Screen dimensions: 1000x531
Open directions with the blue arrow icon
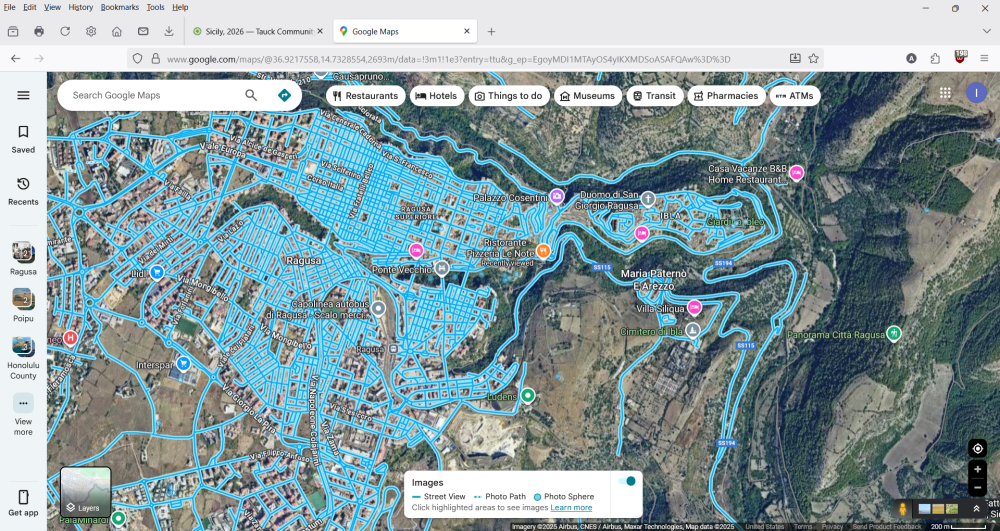(x=284, y=95)
